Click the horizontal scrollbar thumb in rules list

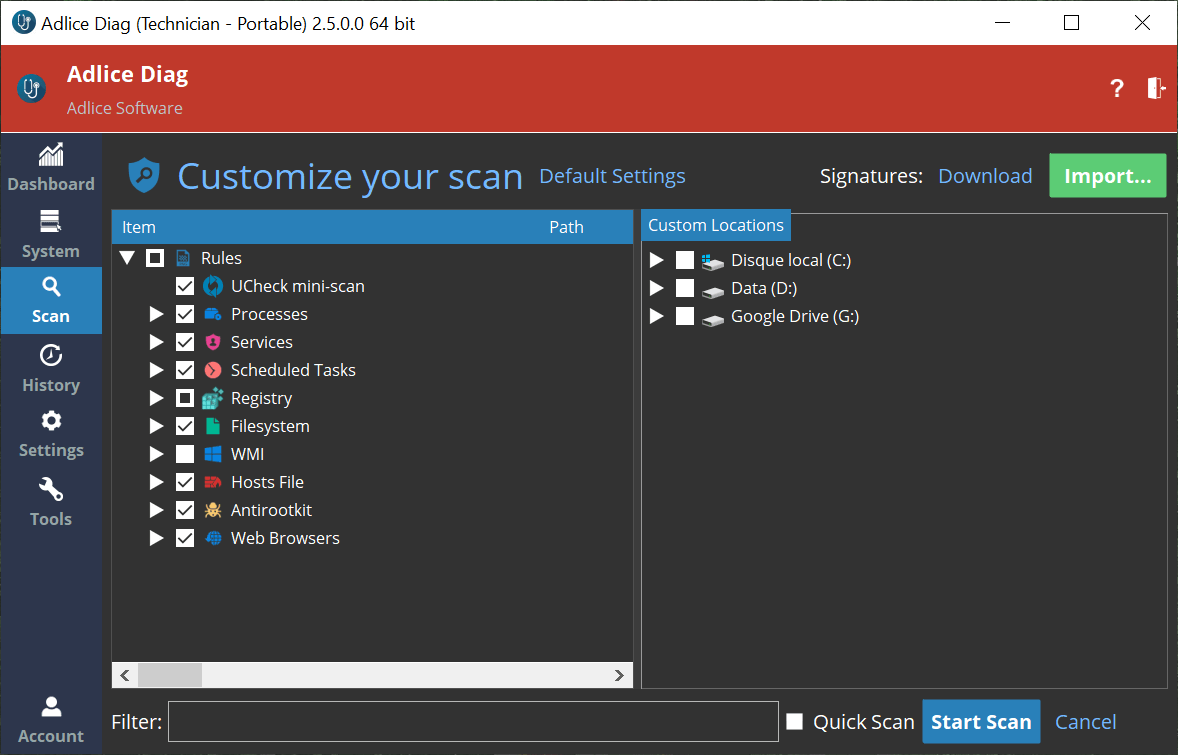pos(169,676)
